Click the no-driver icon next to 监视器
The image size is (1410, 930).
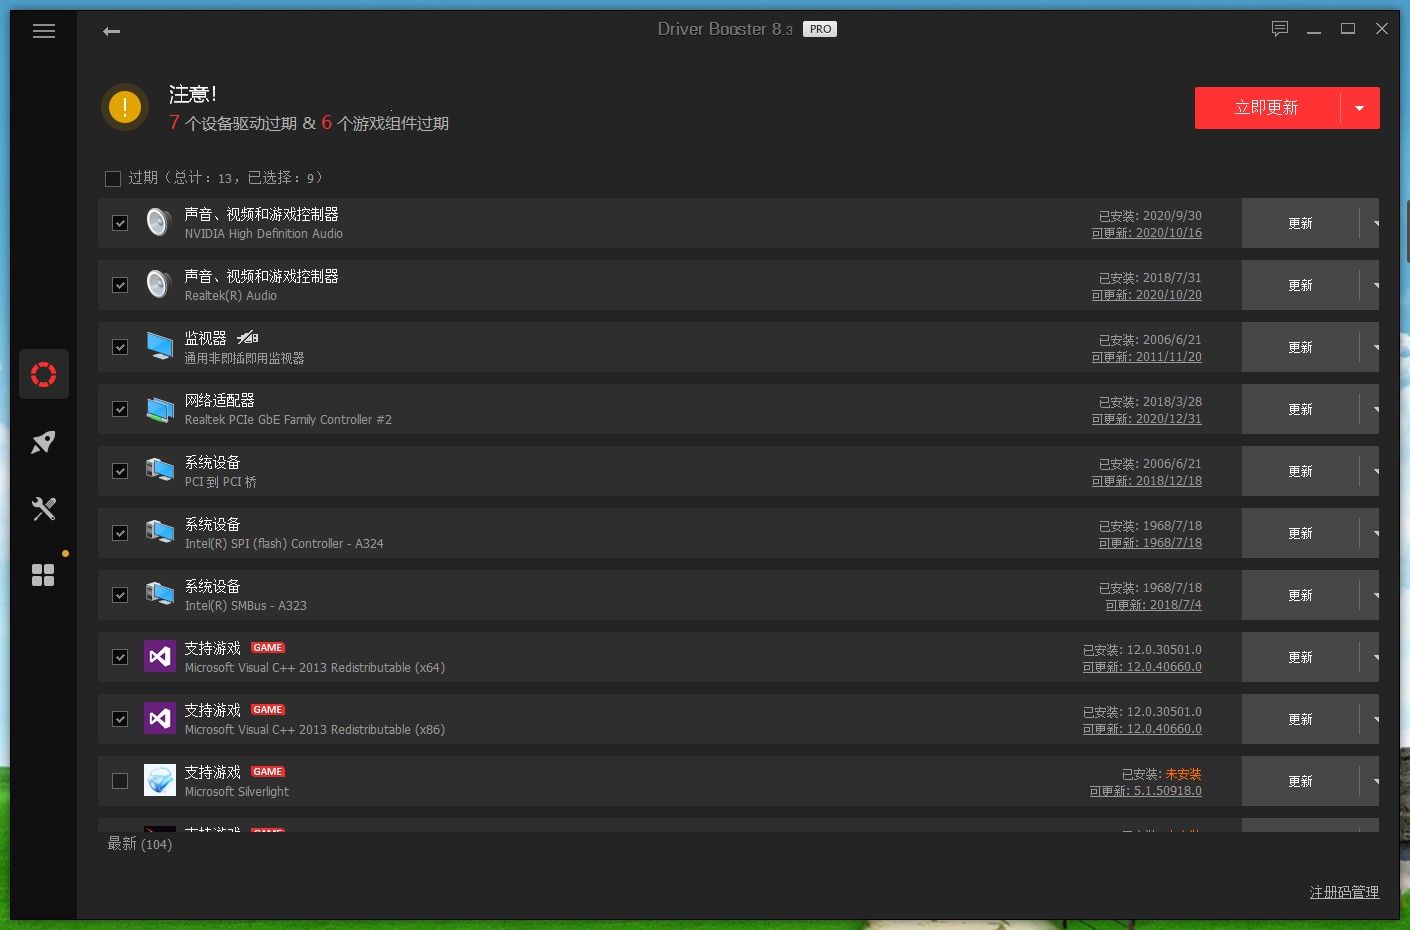pos(247,337)
